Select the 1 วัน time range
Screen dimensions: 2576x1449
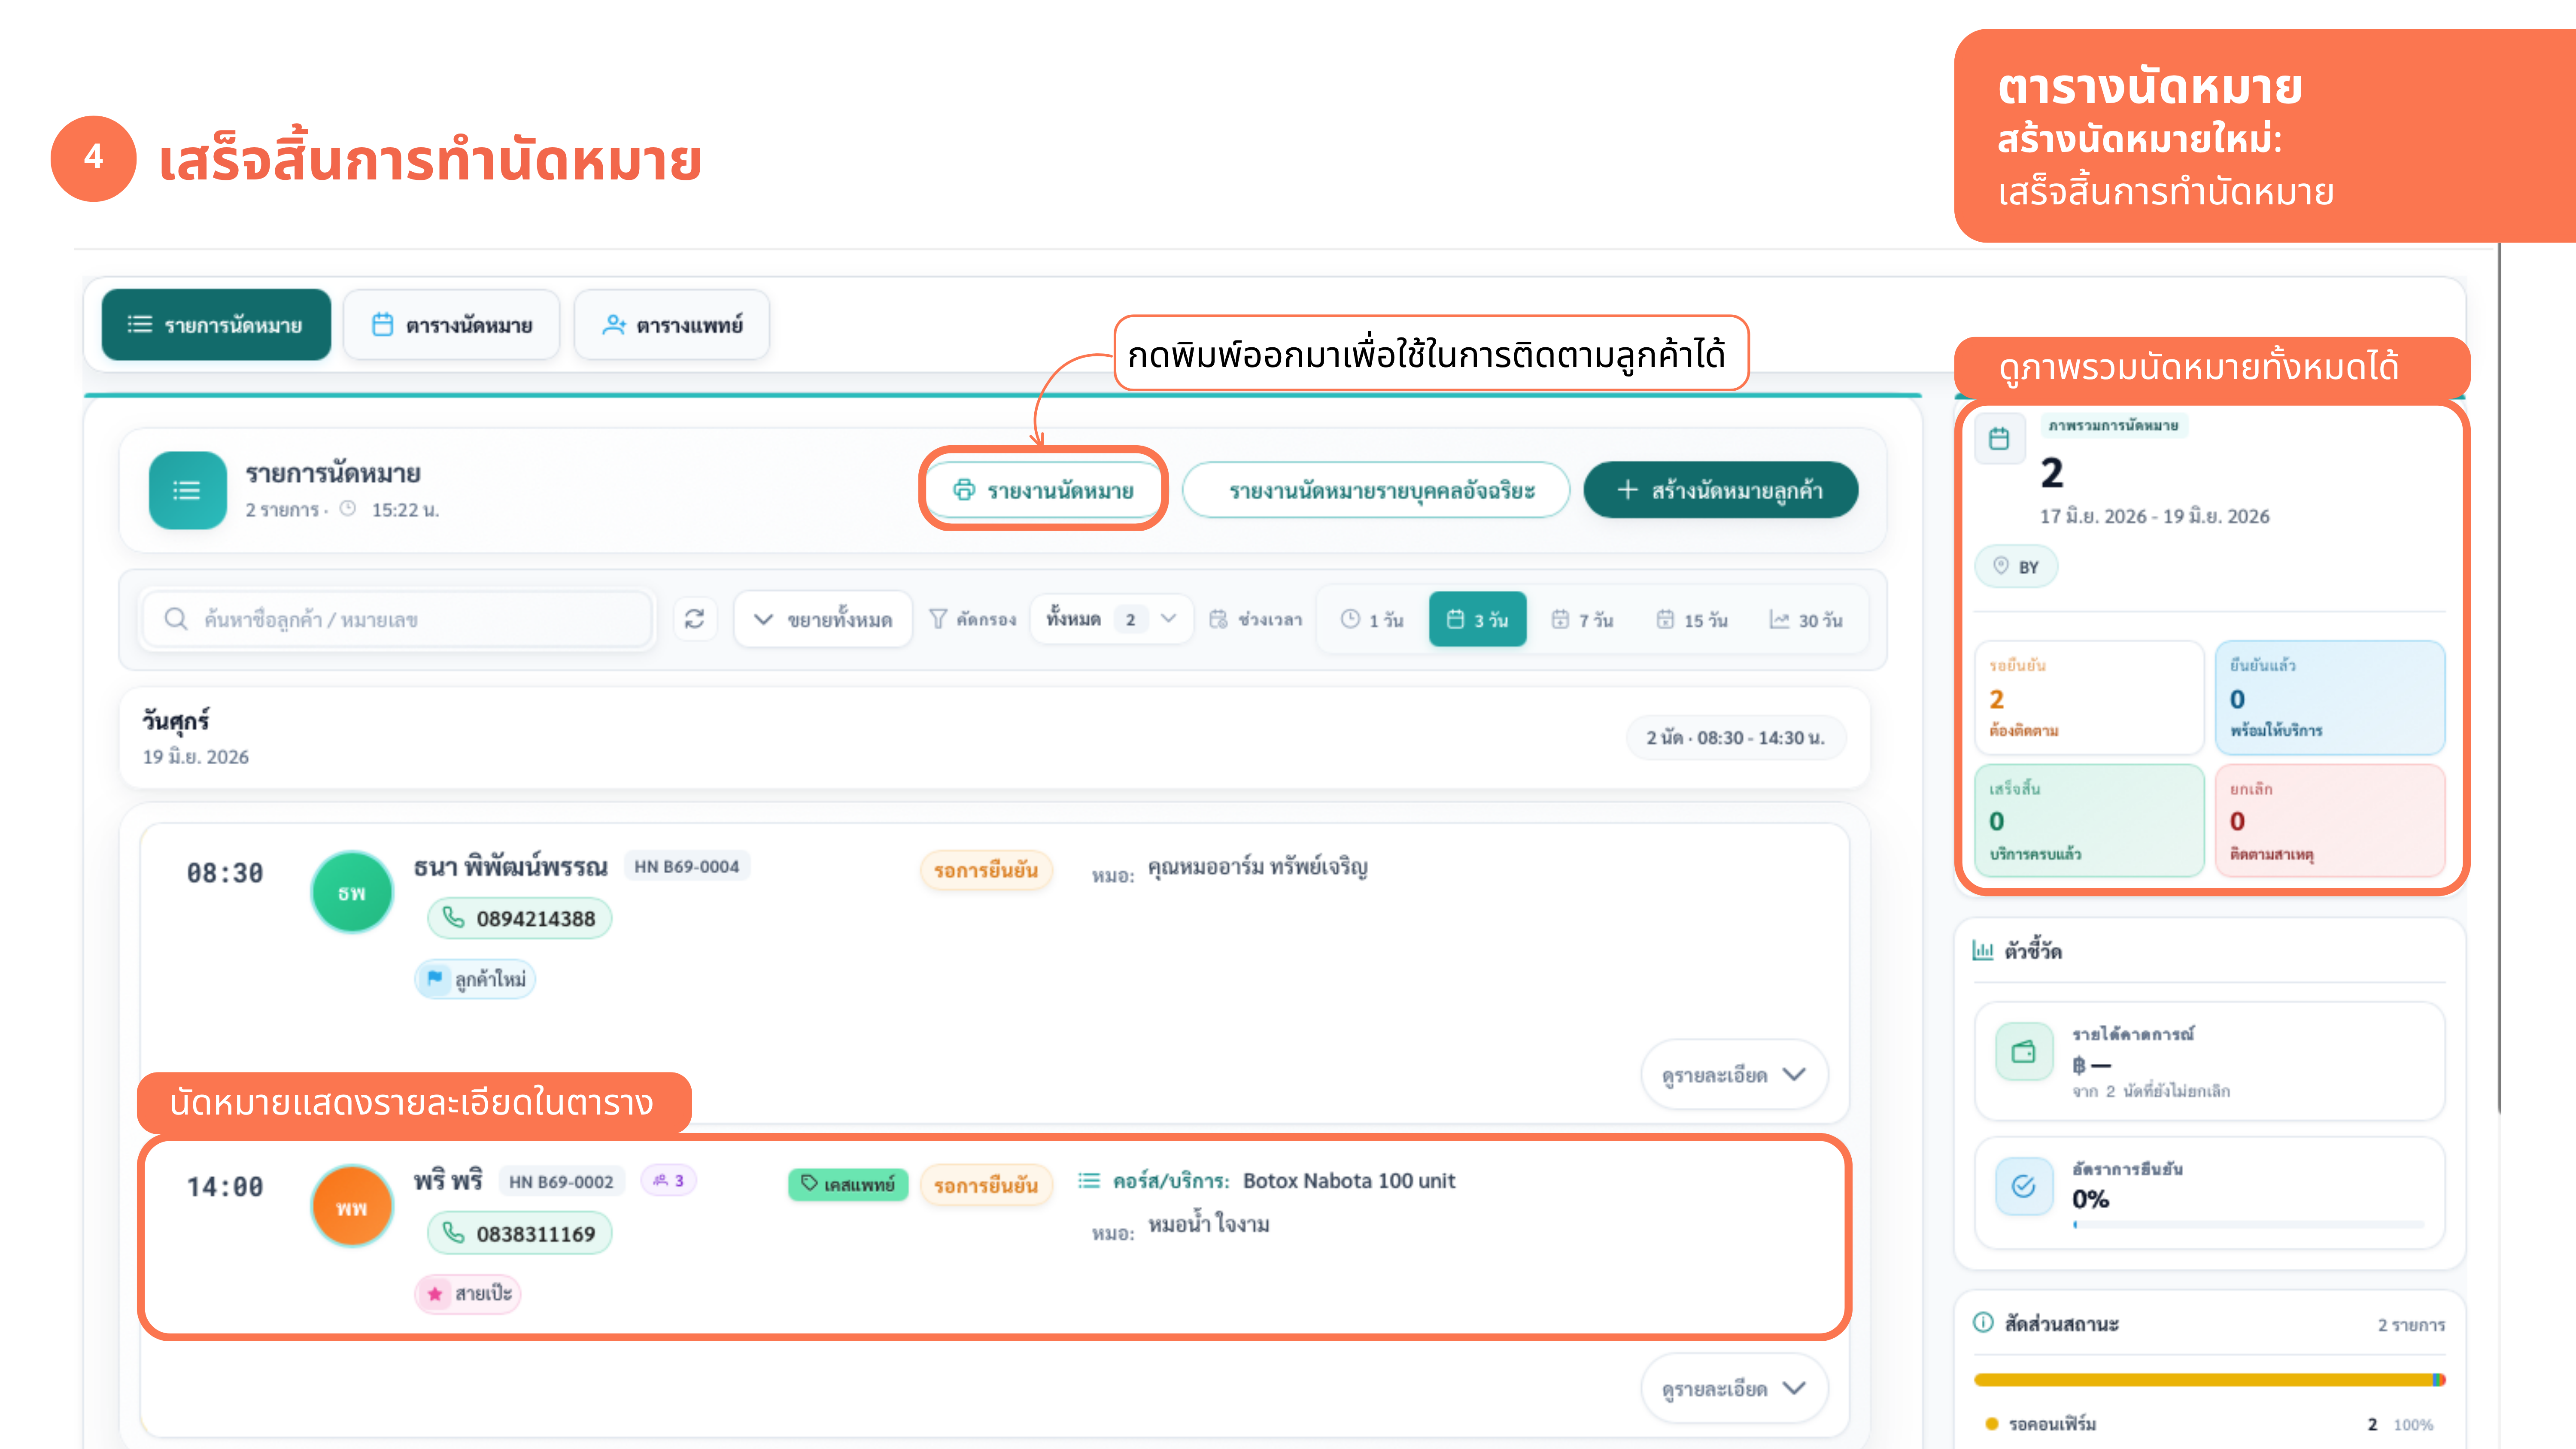point(1372,620)
